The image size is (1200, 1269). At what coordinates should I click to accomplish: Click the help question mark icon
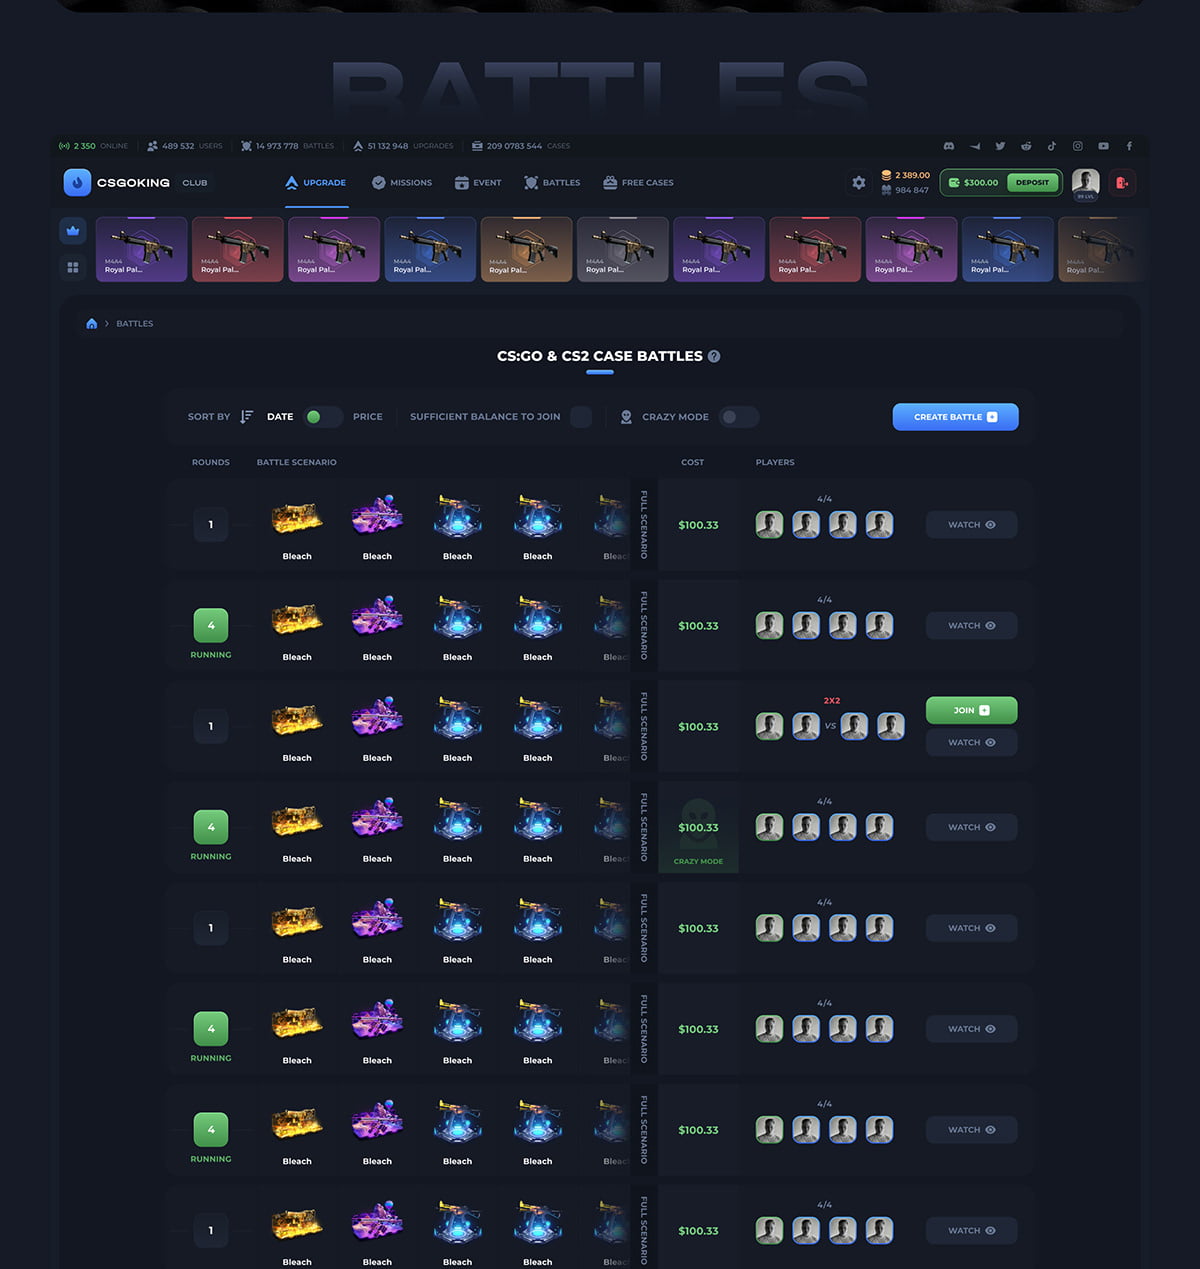click(714, 356)
